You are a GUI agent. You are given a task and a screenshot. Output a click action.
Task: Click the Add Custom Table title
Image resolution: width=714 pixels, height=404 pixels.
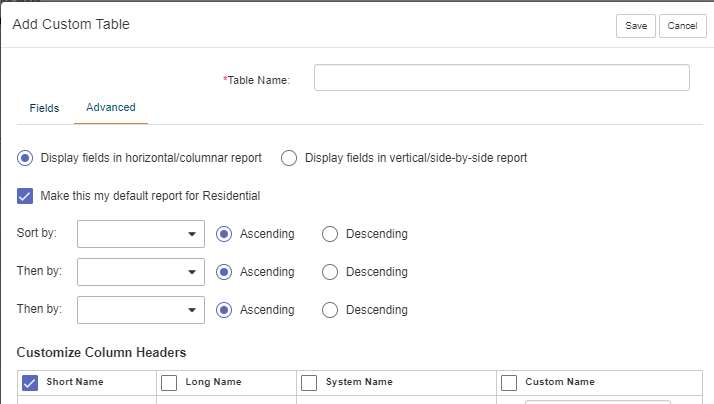[x=71, y=24]
